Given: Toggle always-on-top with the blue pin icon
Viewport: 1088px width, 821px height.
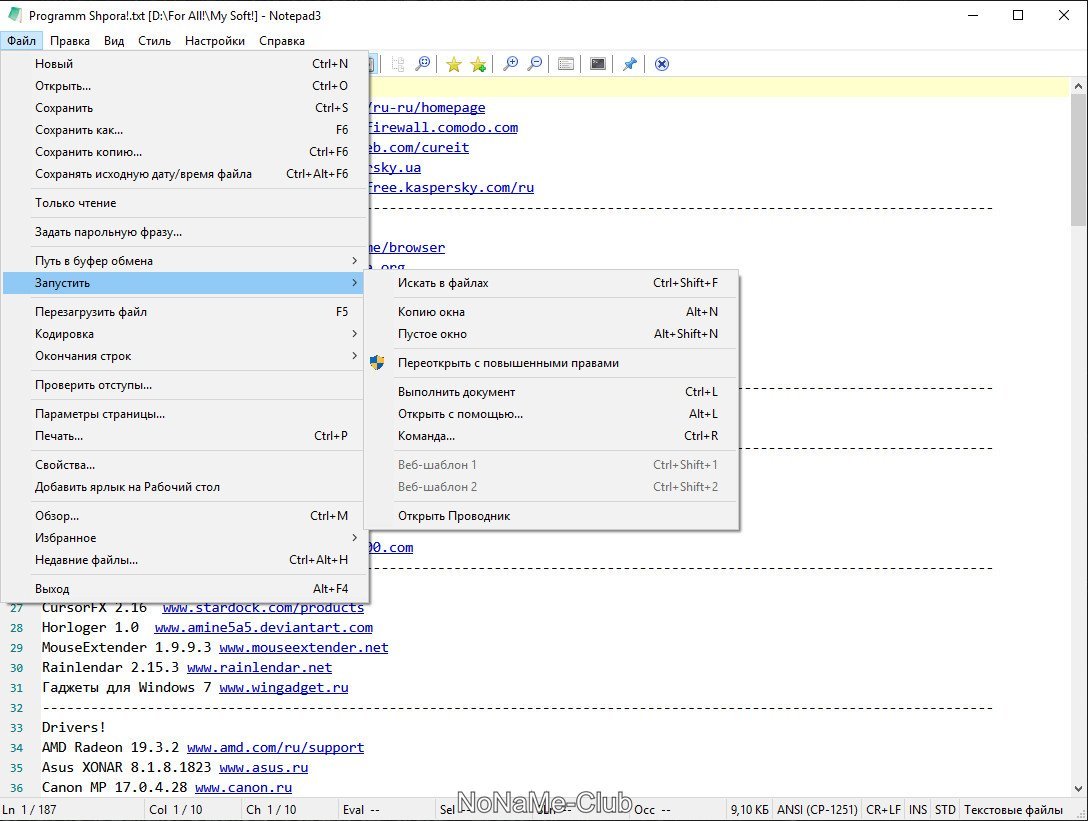Looking at the screenshot, I should pos(629,64).
